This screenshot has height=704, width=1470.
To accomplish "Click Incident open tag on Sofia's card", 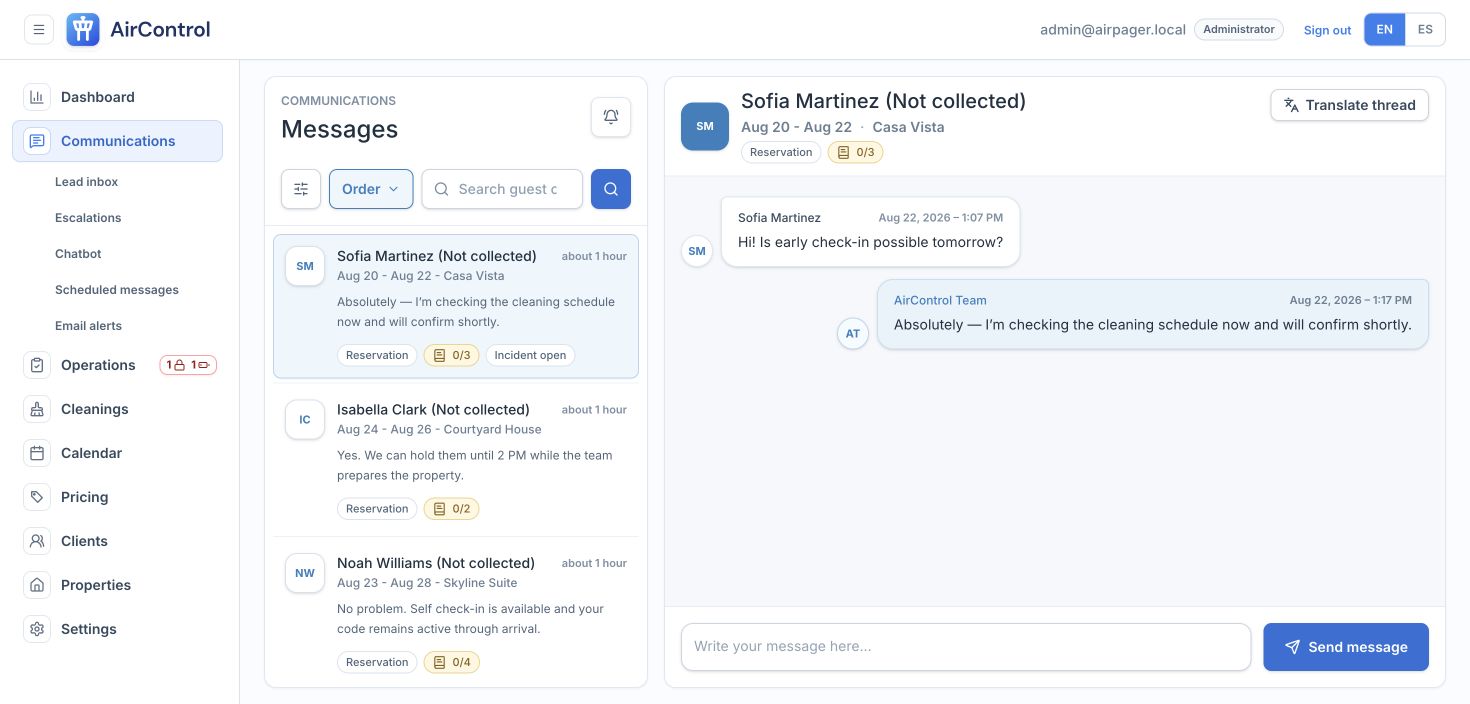I will tap(530, 355).
